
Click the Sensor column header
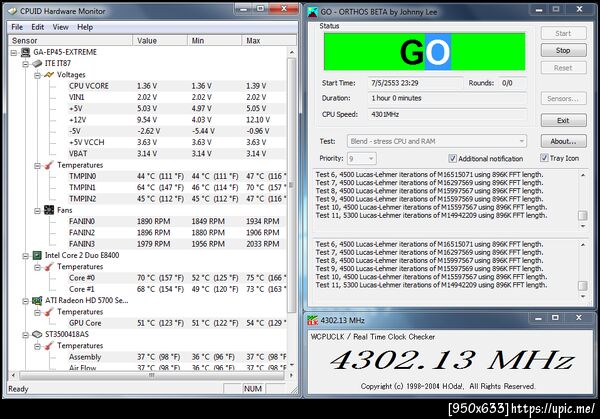[70, 41]
